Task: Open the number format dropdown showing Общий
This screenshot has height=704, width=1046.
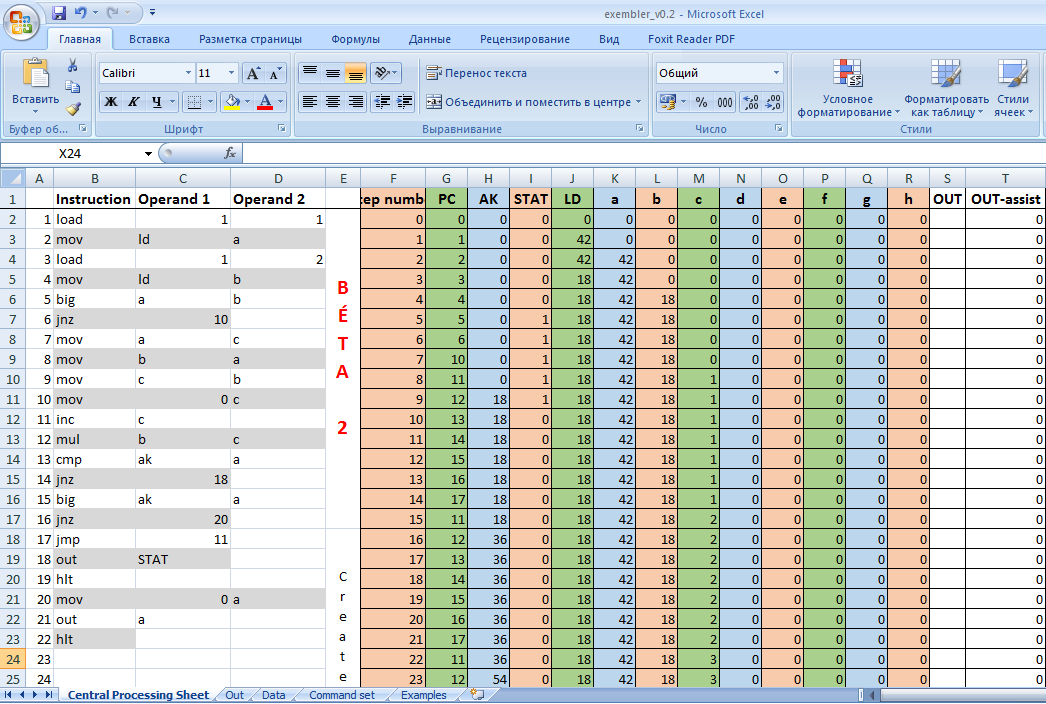Action: (x=775, y=72)
